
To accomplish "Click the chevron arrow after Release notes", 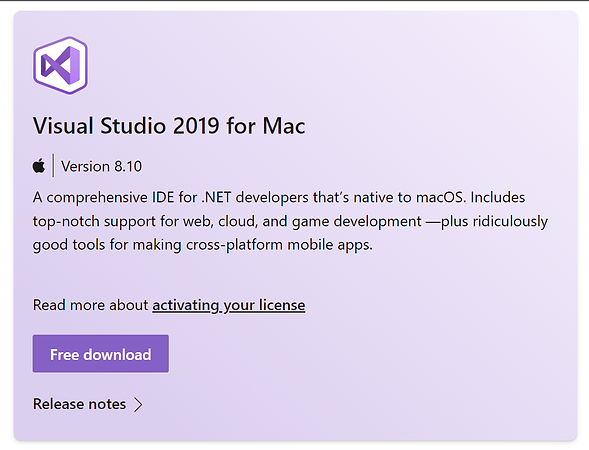I will (x=138, y=405).
